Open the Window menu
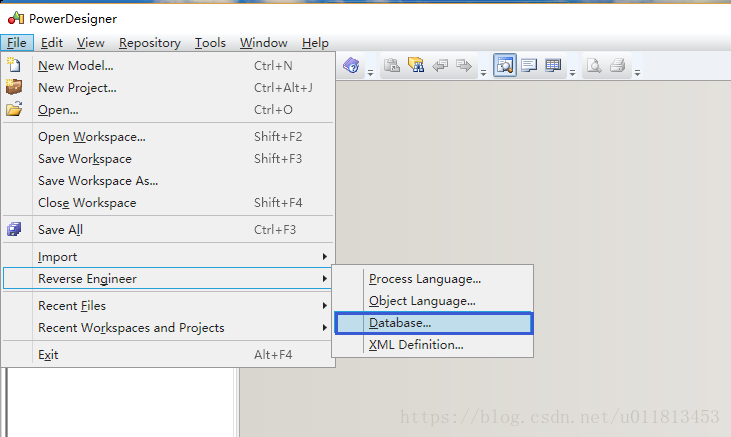Image resolution: width=731 pixels, height=437 pixels. [263, 43]
